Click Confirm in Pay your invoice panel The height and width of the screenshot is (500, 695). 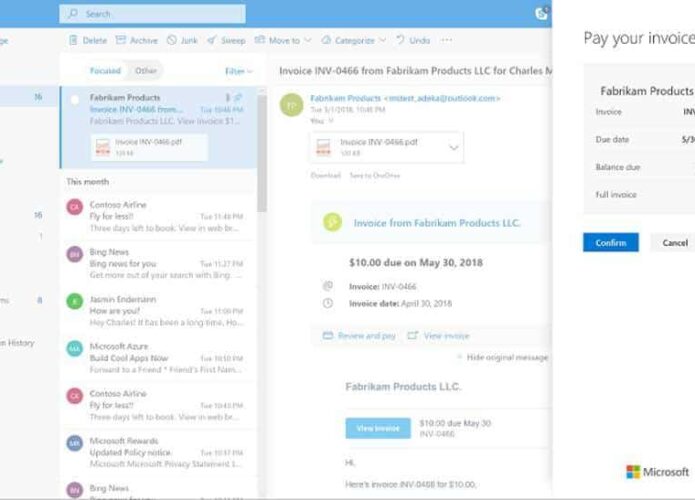click(x=611, y=242)
